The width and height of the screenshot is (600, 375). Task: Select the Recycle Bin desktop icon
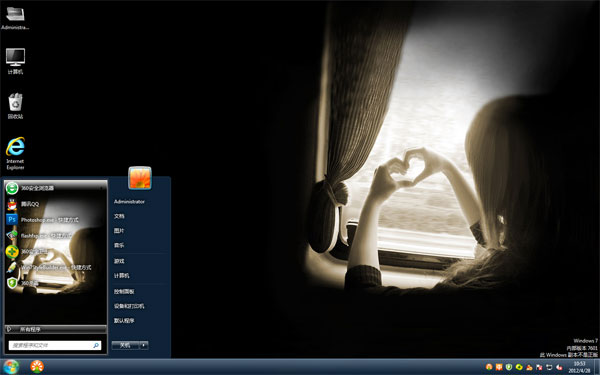[x=15, y=106]
